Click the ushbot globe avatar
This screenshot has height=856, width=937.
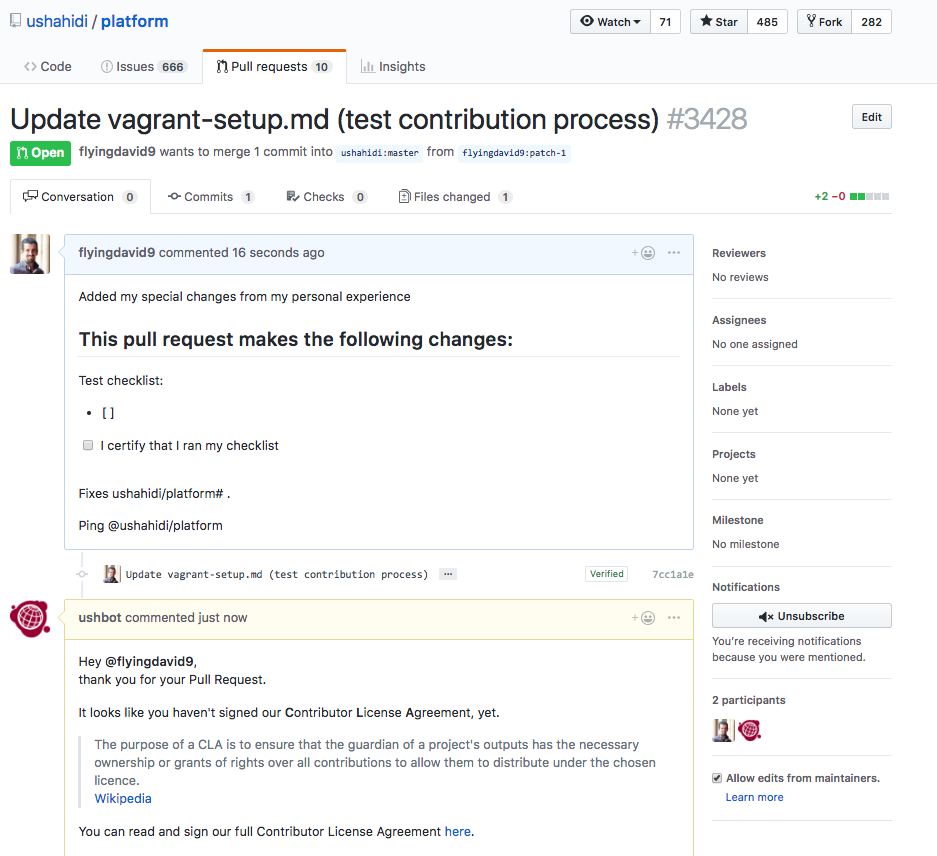[x=30, y=619]
